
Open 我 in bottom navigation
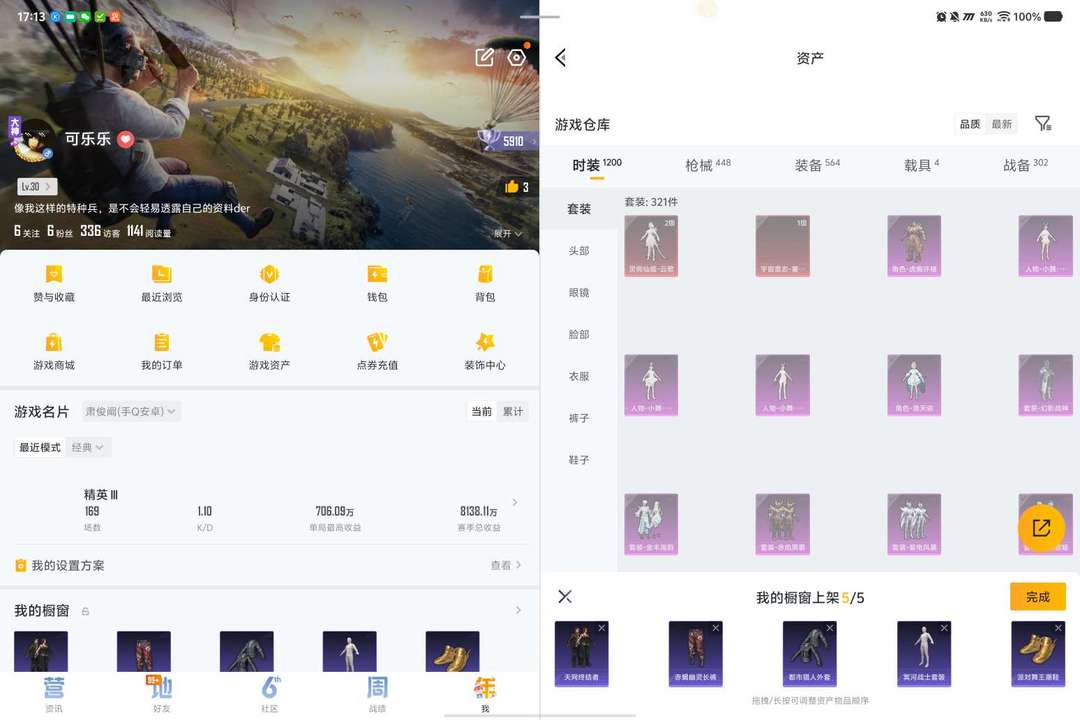485,693
